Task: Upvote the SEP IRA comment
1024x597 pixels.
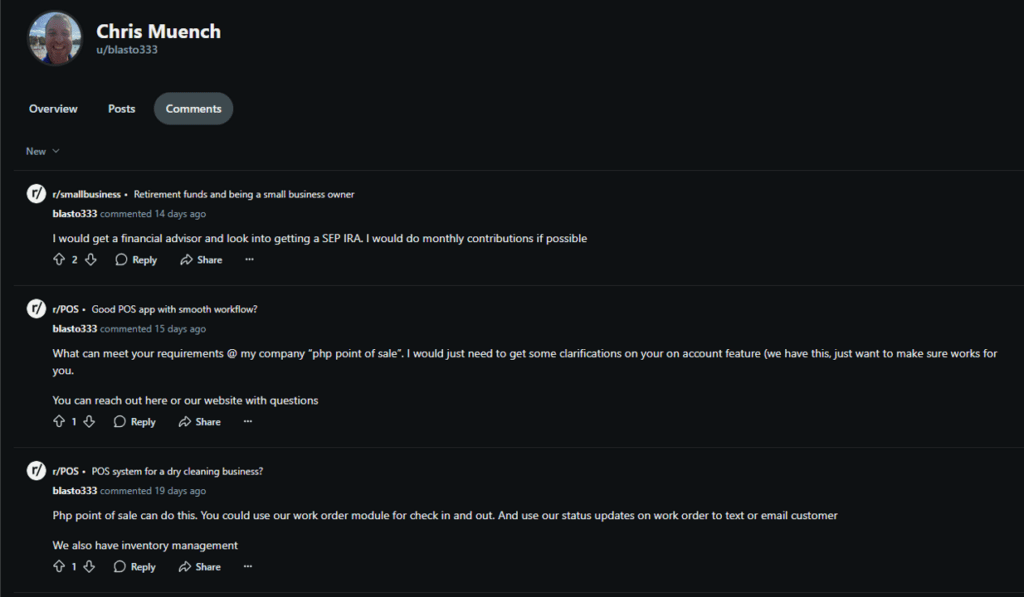Action: (58, 260)
